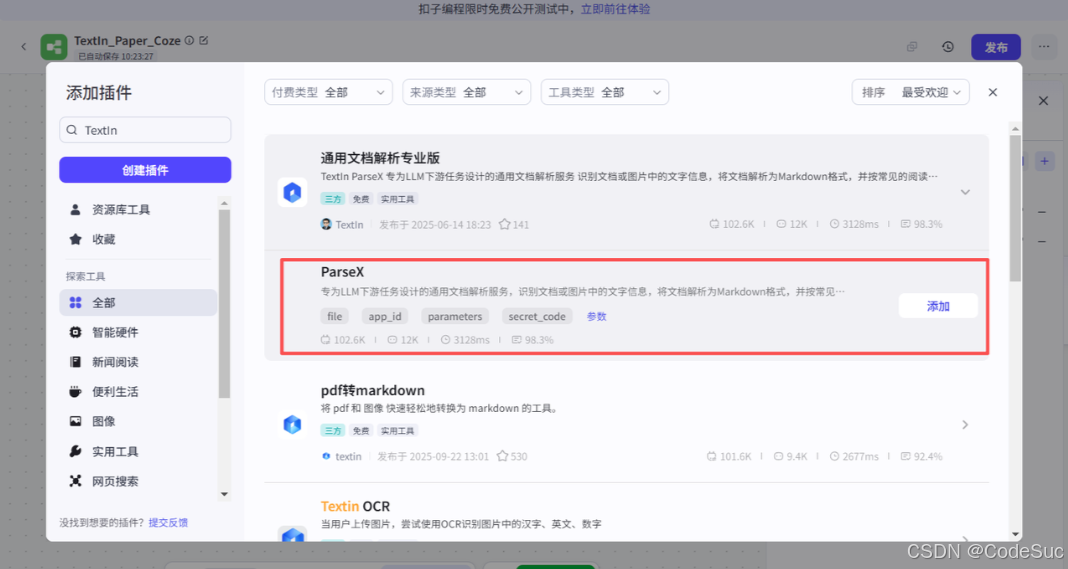
Task: Click the 通用文档解析专业版 plugin logo
Action: [292, 193]
